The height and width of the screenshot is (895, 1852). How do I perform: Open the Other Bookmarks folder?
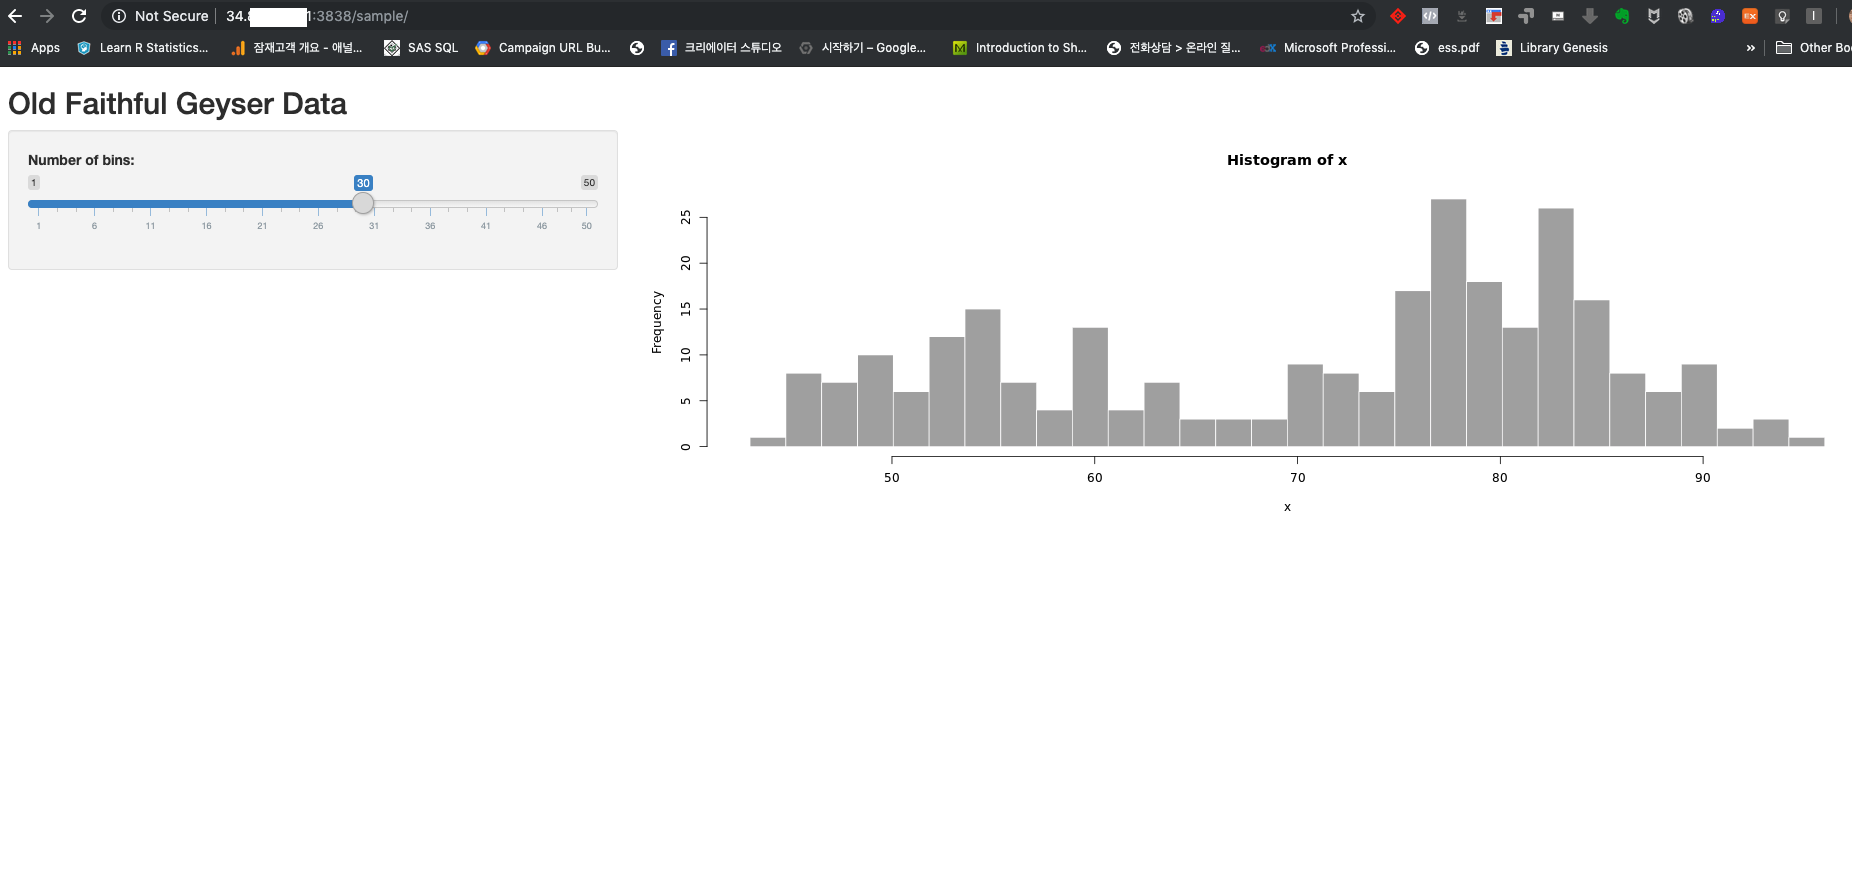[1813, 48]
